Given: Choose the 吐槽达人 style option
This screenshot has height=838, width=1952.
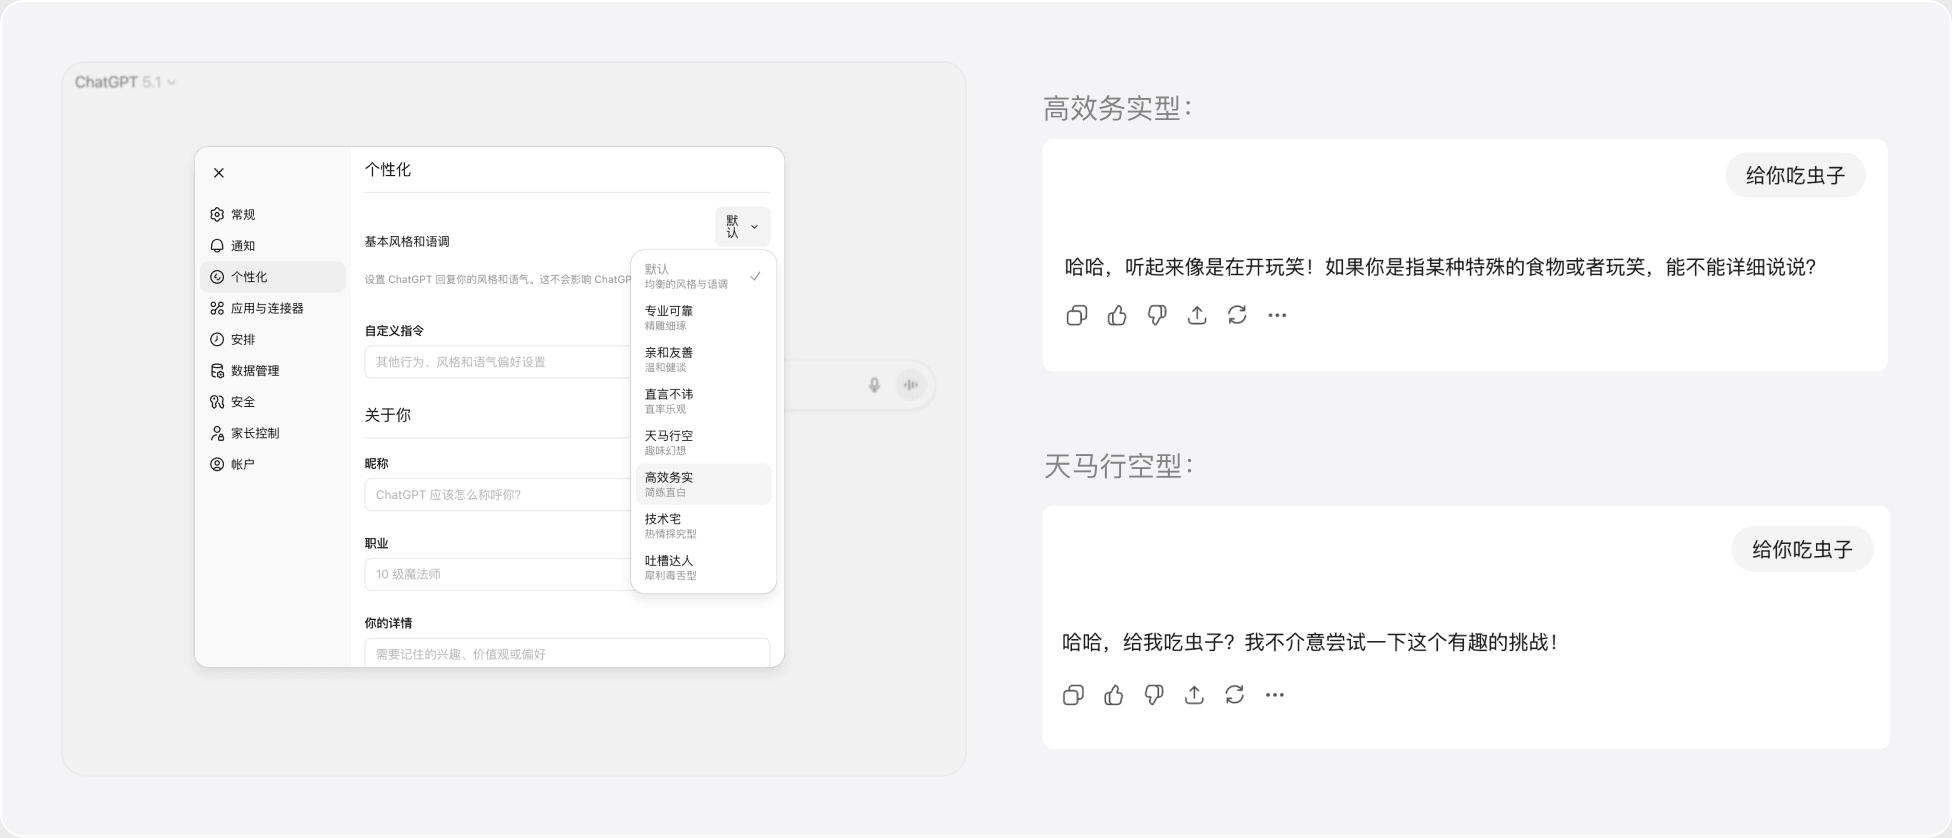Looking at the screenshot, I should click(x=703, y=568).
